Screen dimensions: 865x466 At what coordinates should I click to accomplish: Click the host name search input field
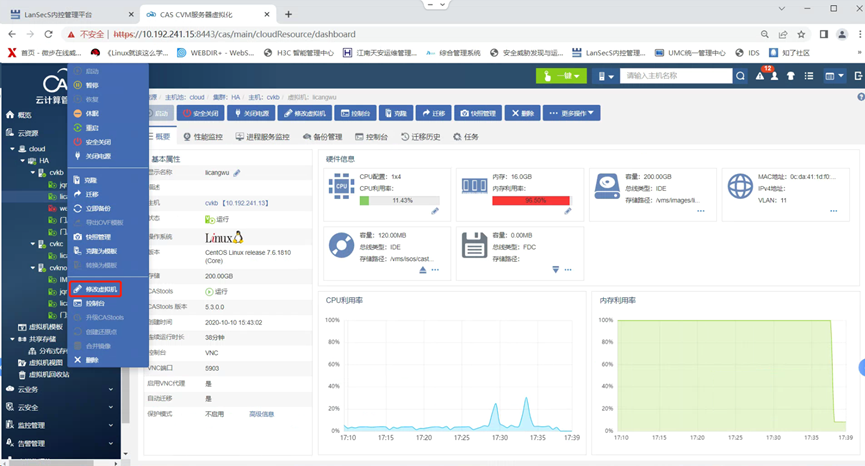point(674,76)
